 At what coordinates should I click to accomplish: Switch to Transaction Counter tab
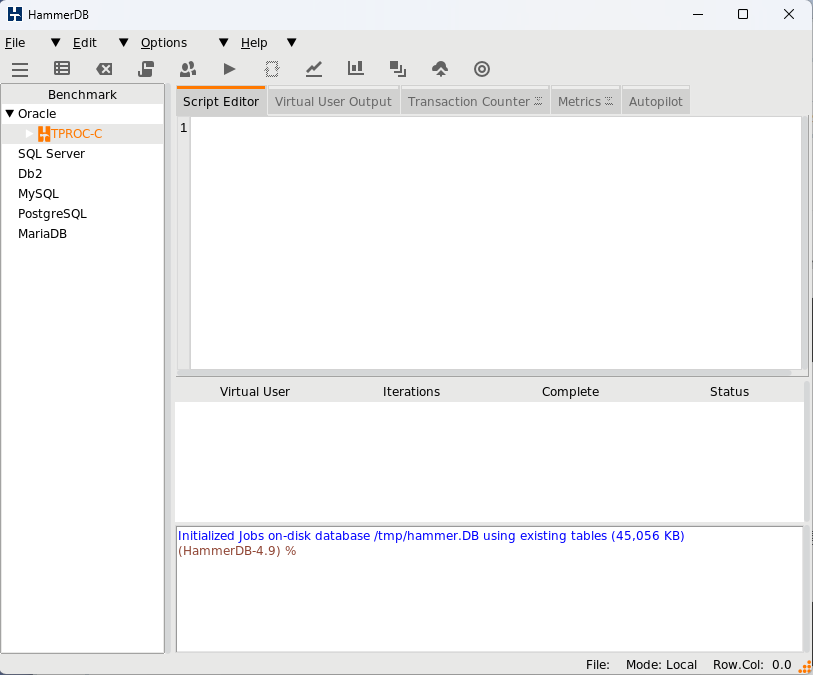coord(474,102)
